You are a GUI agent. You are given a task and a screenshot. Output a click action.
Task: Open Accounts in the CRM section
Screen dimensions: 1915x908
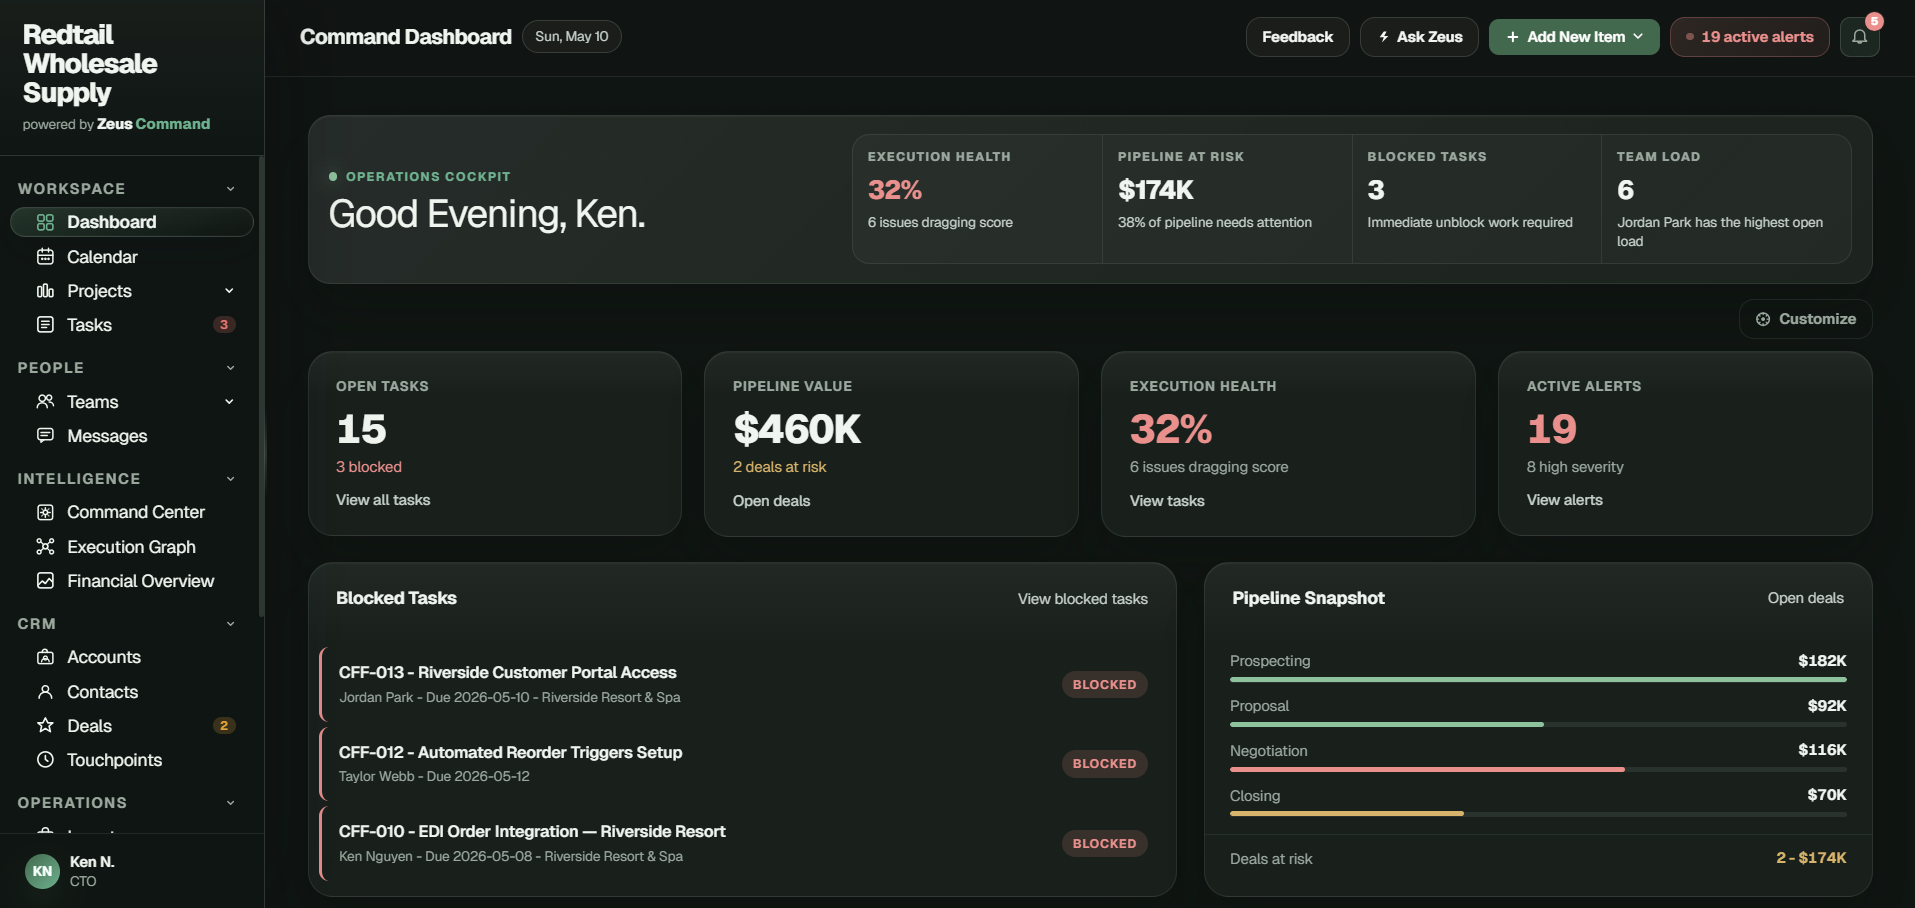pyautogui.click(x=132, y=657)
